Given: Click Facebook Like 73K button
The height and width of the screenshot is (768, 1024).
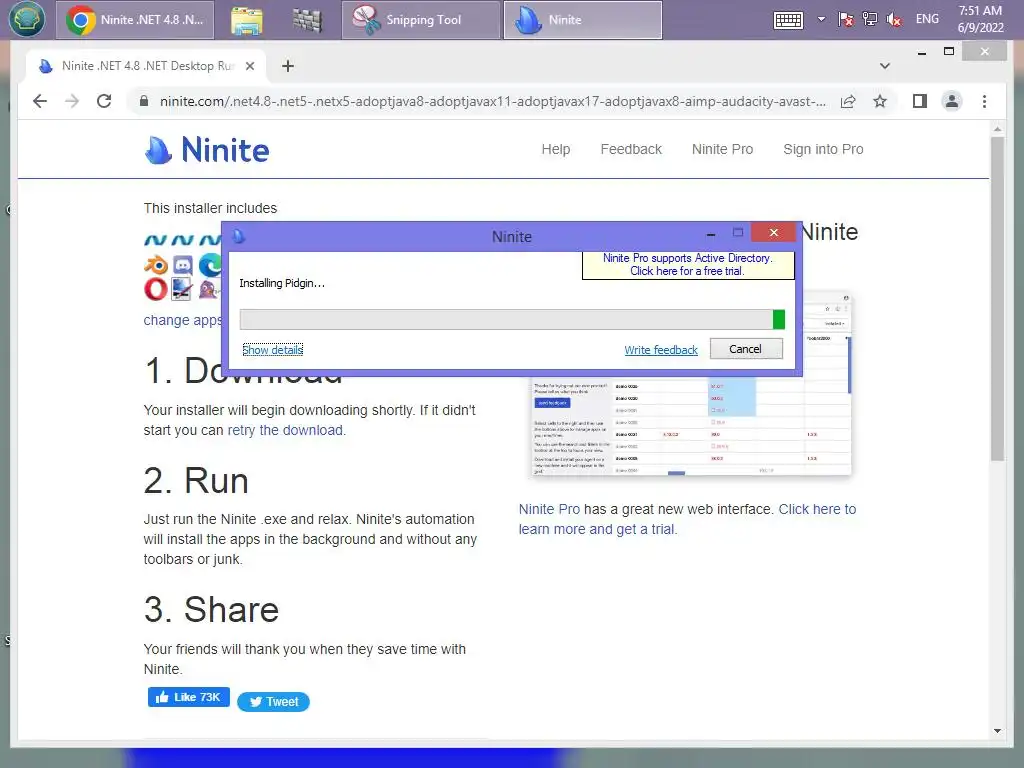Looking at the screenshot, I should coord(188,697).
